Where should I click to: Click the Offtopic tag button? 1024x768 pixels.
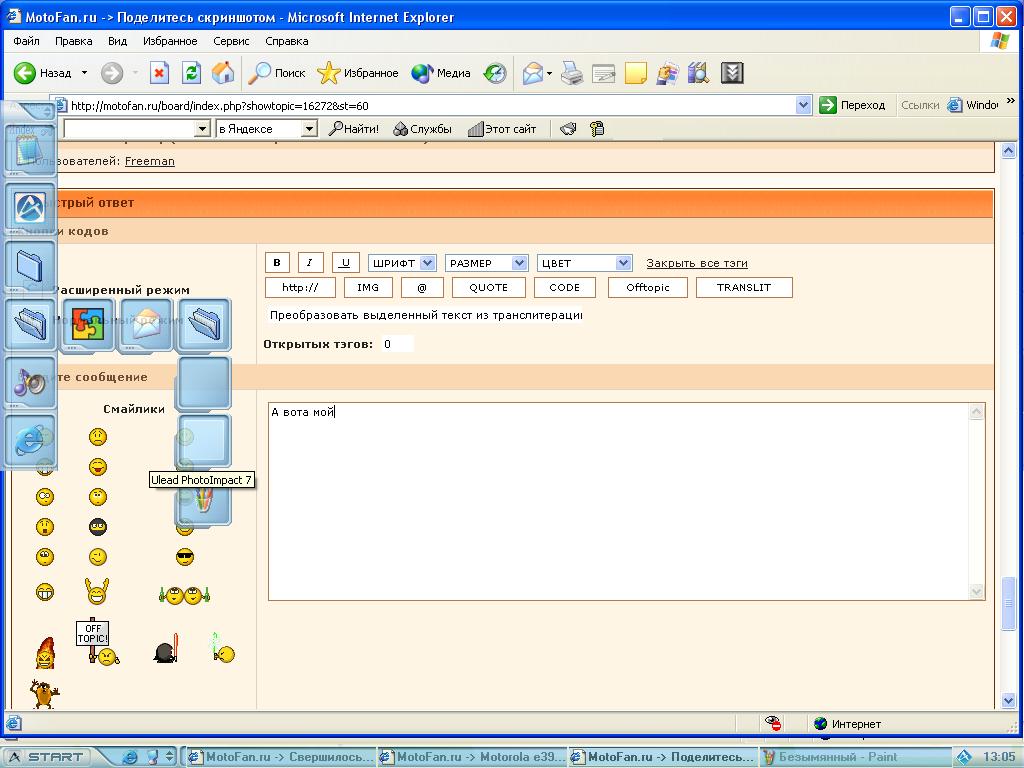648,287
